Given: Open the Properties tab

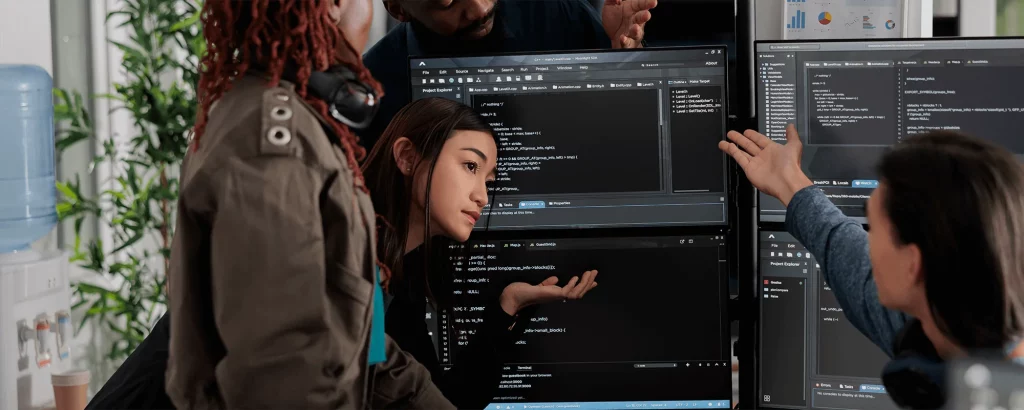Looking at the screenshot, I should [x=560, y=203].
